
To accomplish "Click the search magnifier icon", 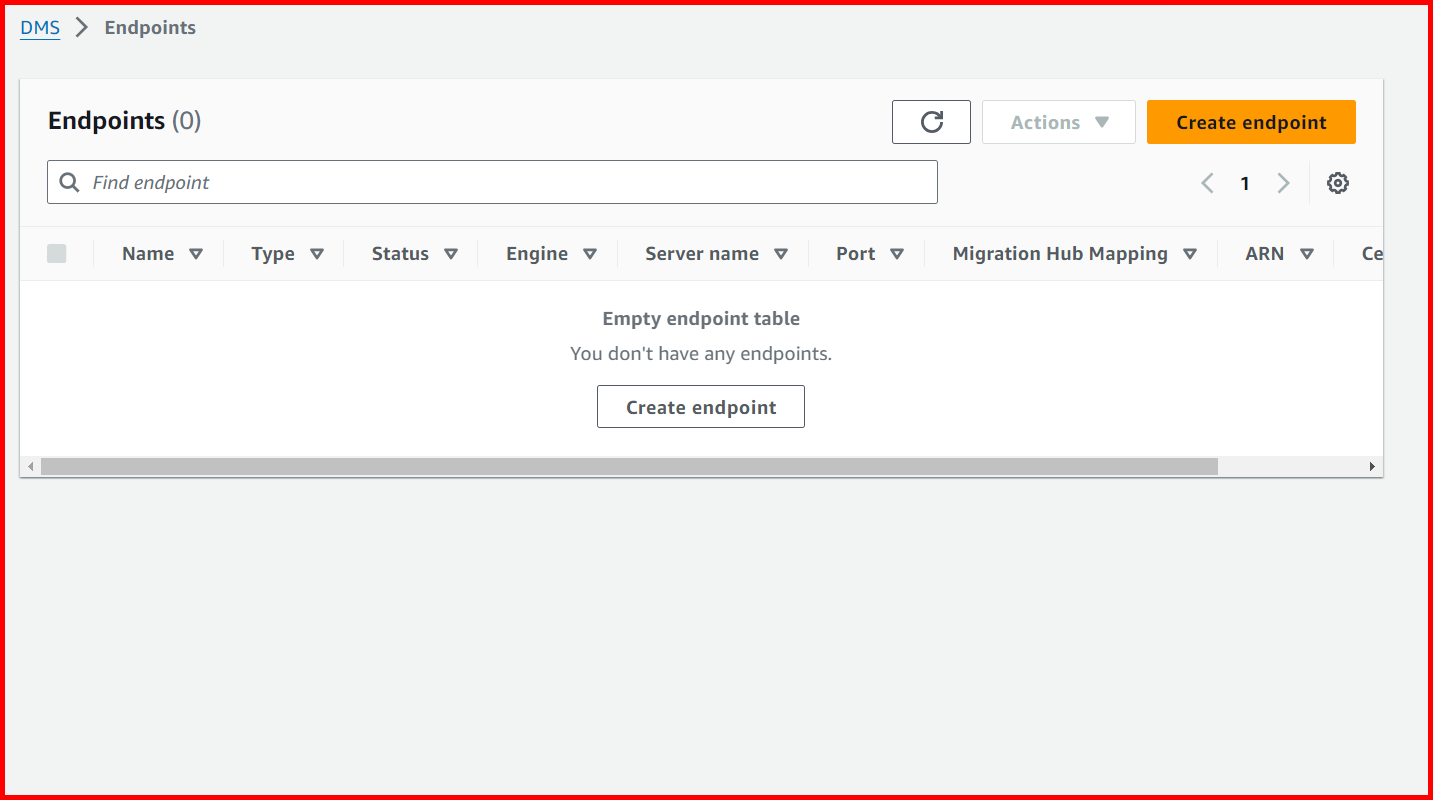I will coord(68,182).
